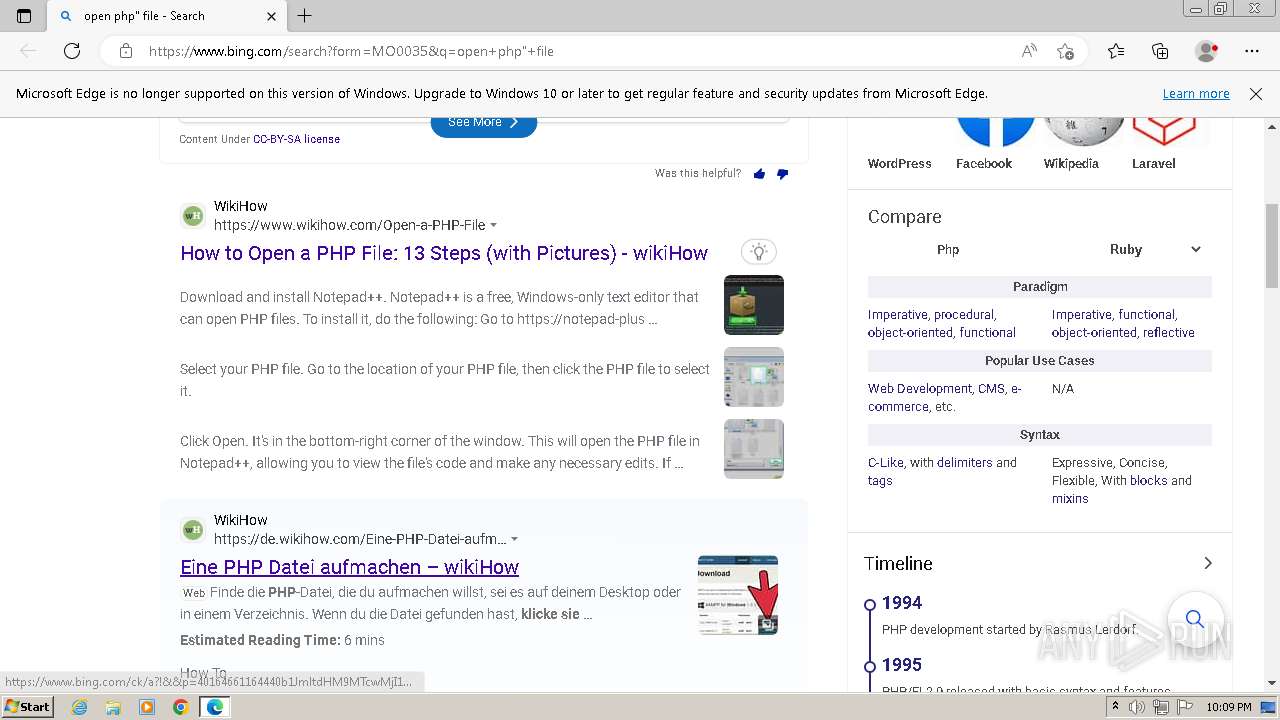Launch Chrome from the taskbar
The width and height of the screenshot is (1280, 720).
click(180, 707)
